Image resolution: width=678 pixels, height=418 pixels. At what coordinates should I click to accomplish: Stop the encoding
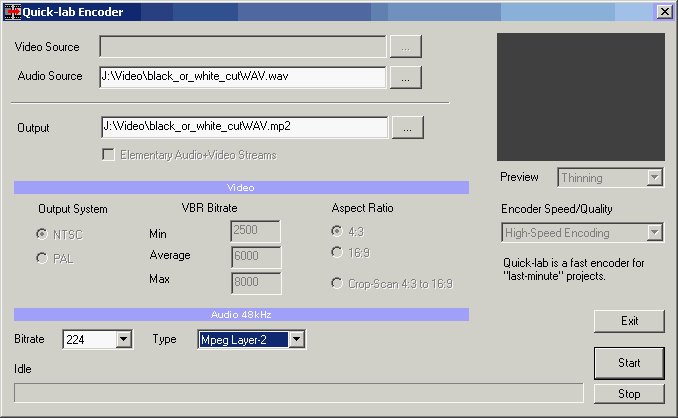[x=629, y=394]
